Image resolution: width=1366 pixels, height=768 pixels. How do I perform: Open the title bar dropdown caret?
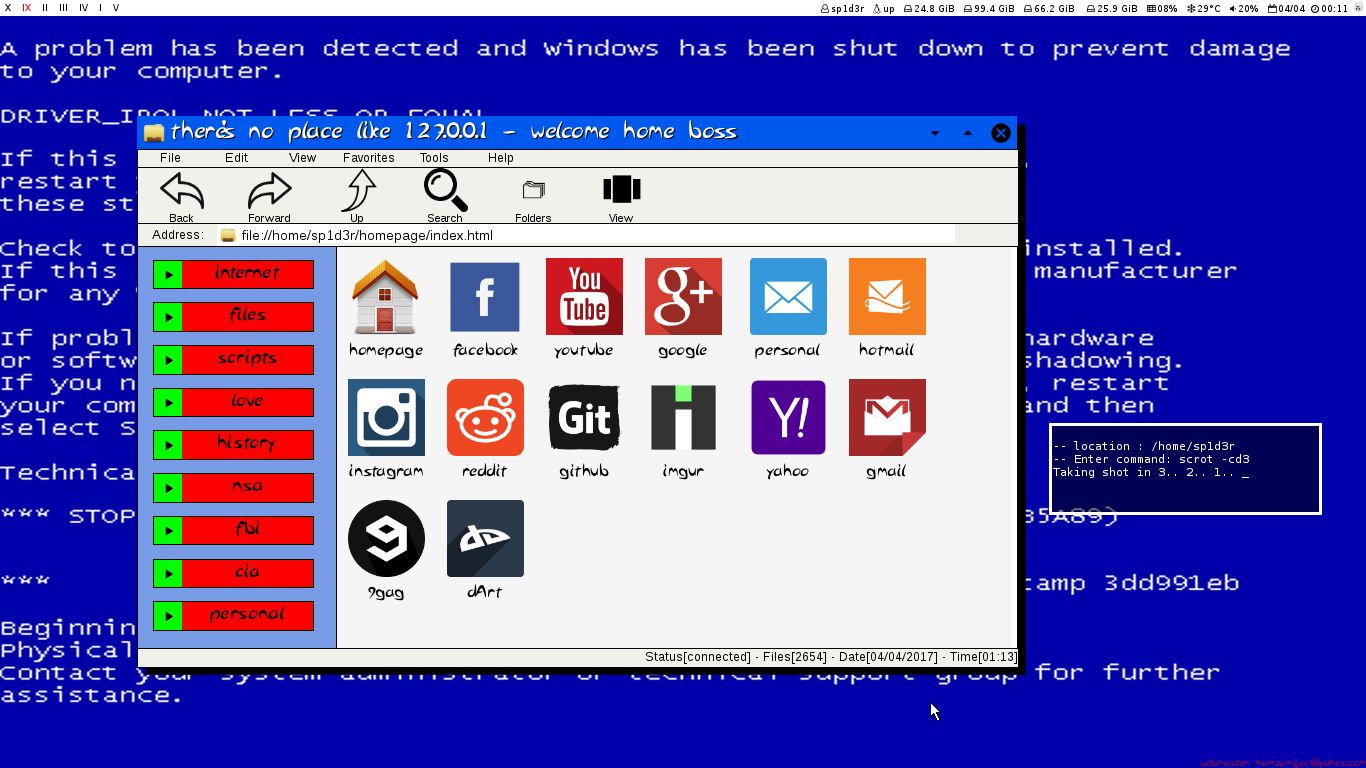(934, 132)
